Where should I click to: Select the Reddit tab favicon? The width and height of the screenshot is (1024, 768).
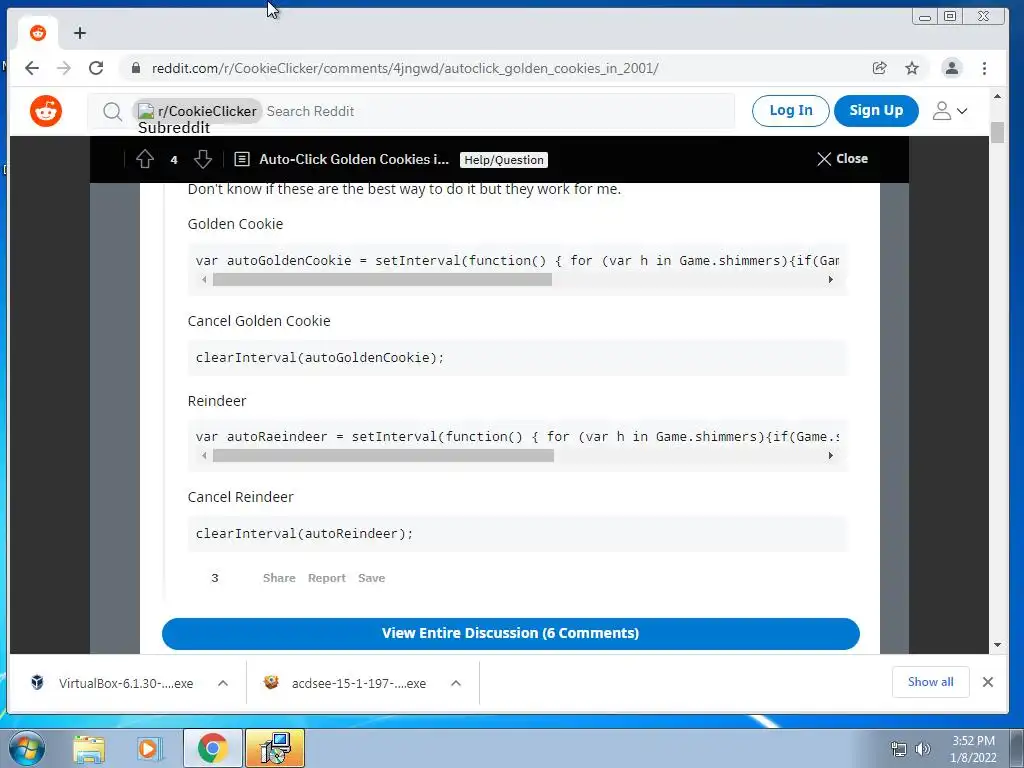click(38, 33)
